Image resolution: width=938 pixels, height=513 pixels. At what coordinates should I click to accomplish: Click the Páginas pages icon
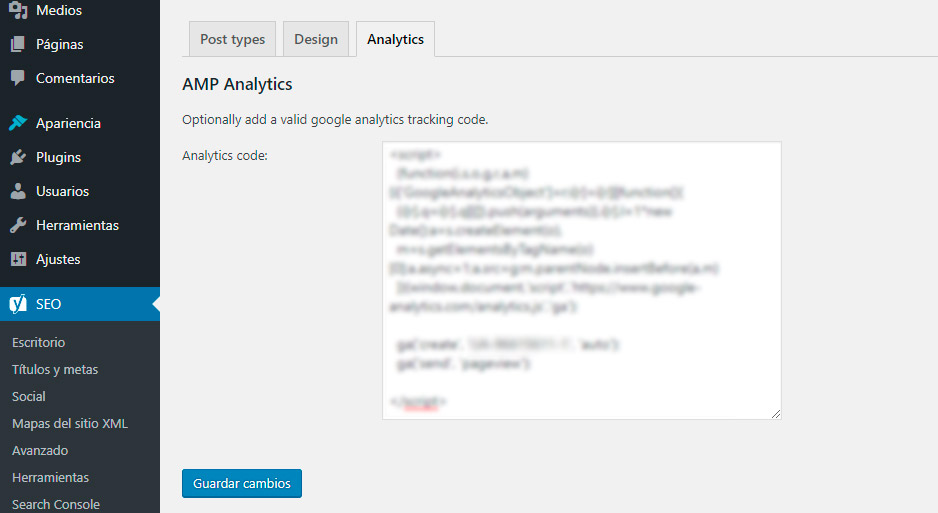point(18,44)
